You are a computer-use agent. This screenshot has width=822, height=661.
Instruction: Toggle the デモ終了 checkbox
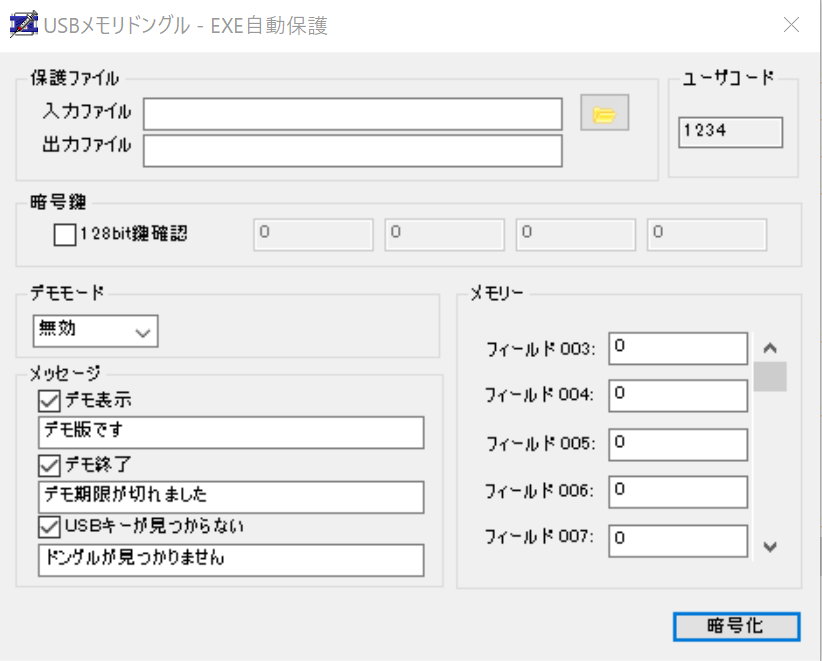tap(49, 465)
